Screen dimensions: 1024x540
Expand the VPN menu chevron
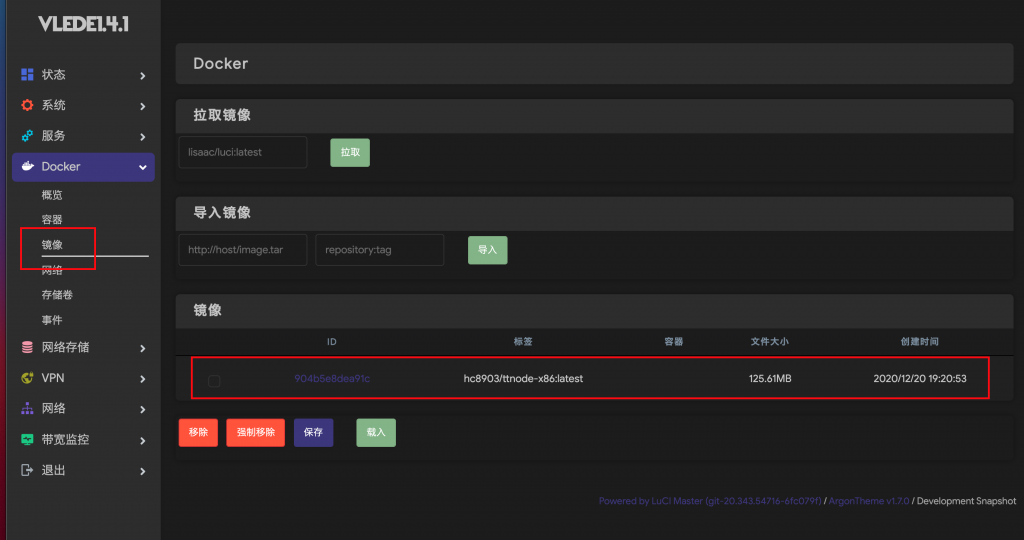tap(143, 379)
